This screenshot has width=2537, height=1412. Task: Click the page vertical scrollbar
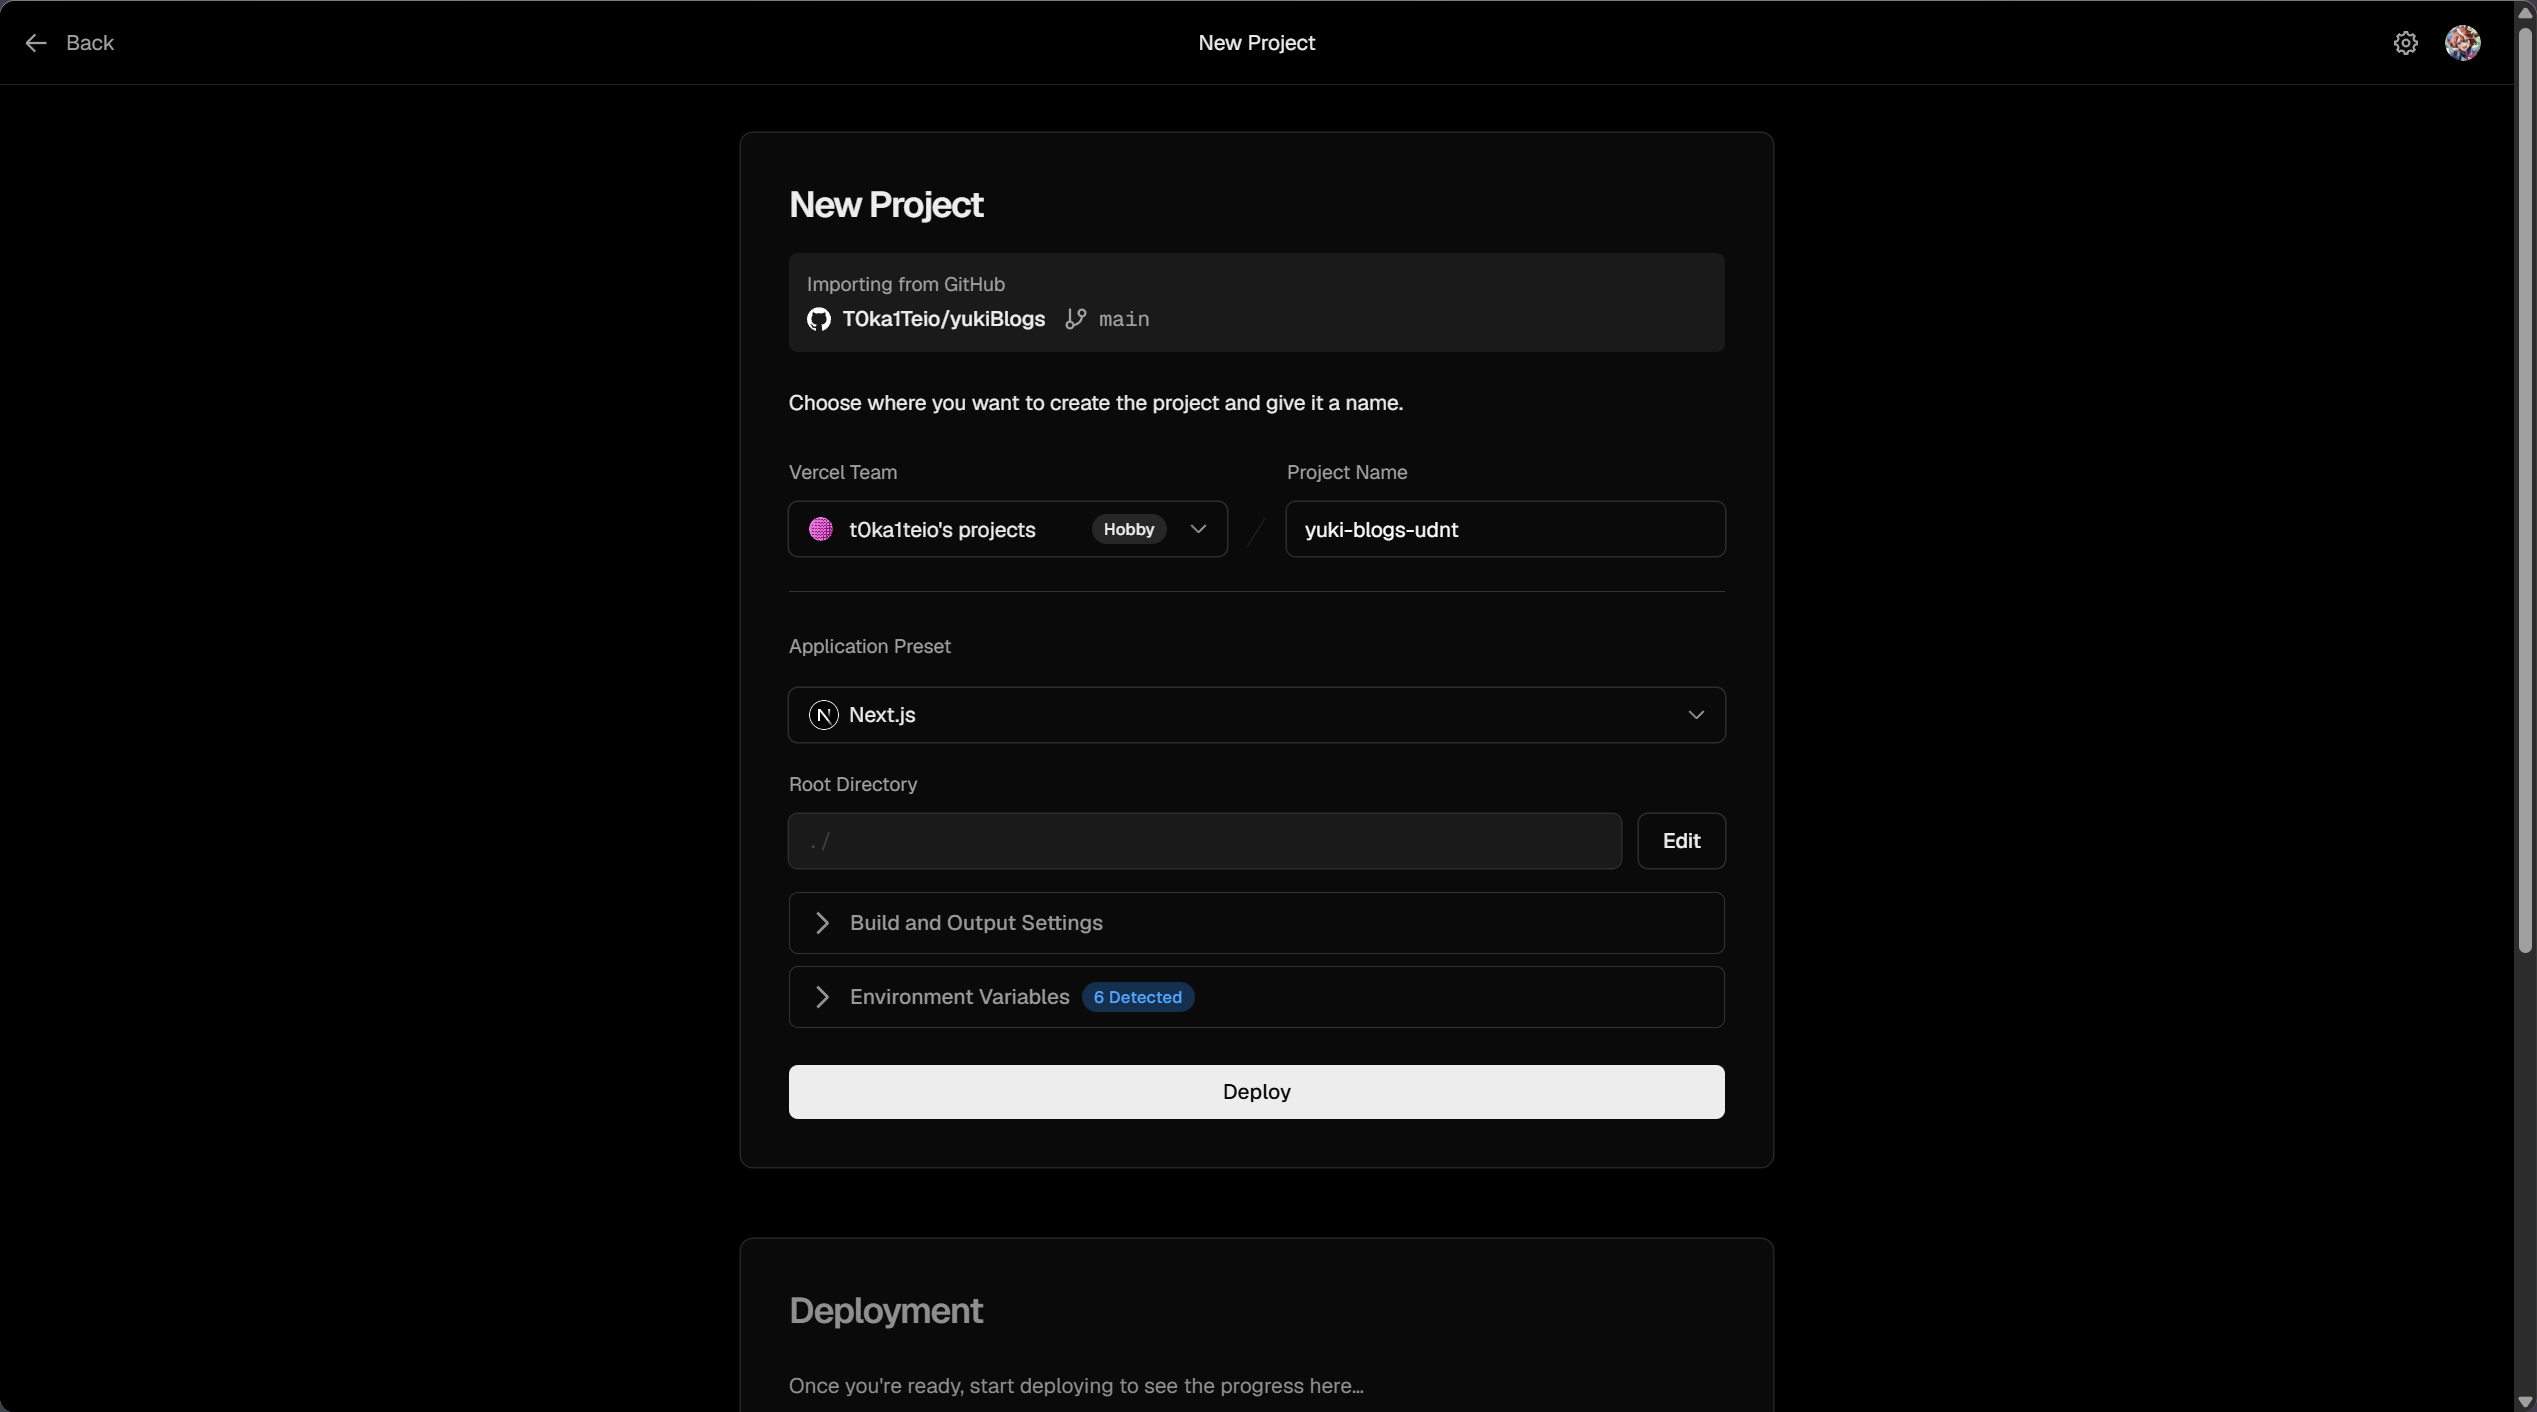(2525, 490)
